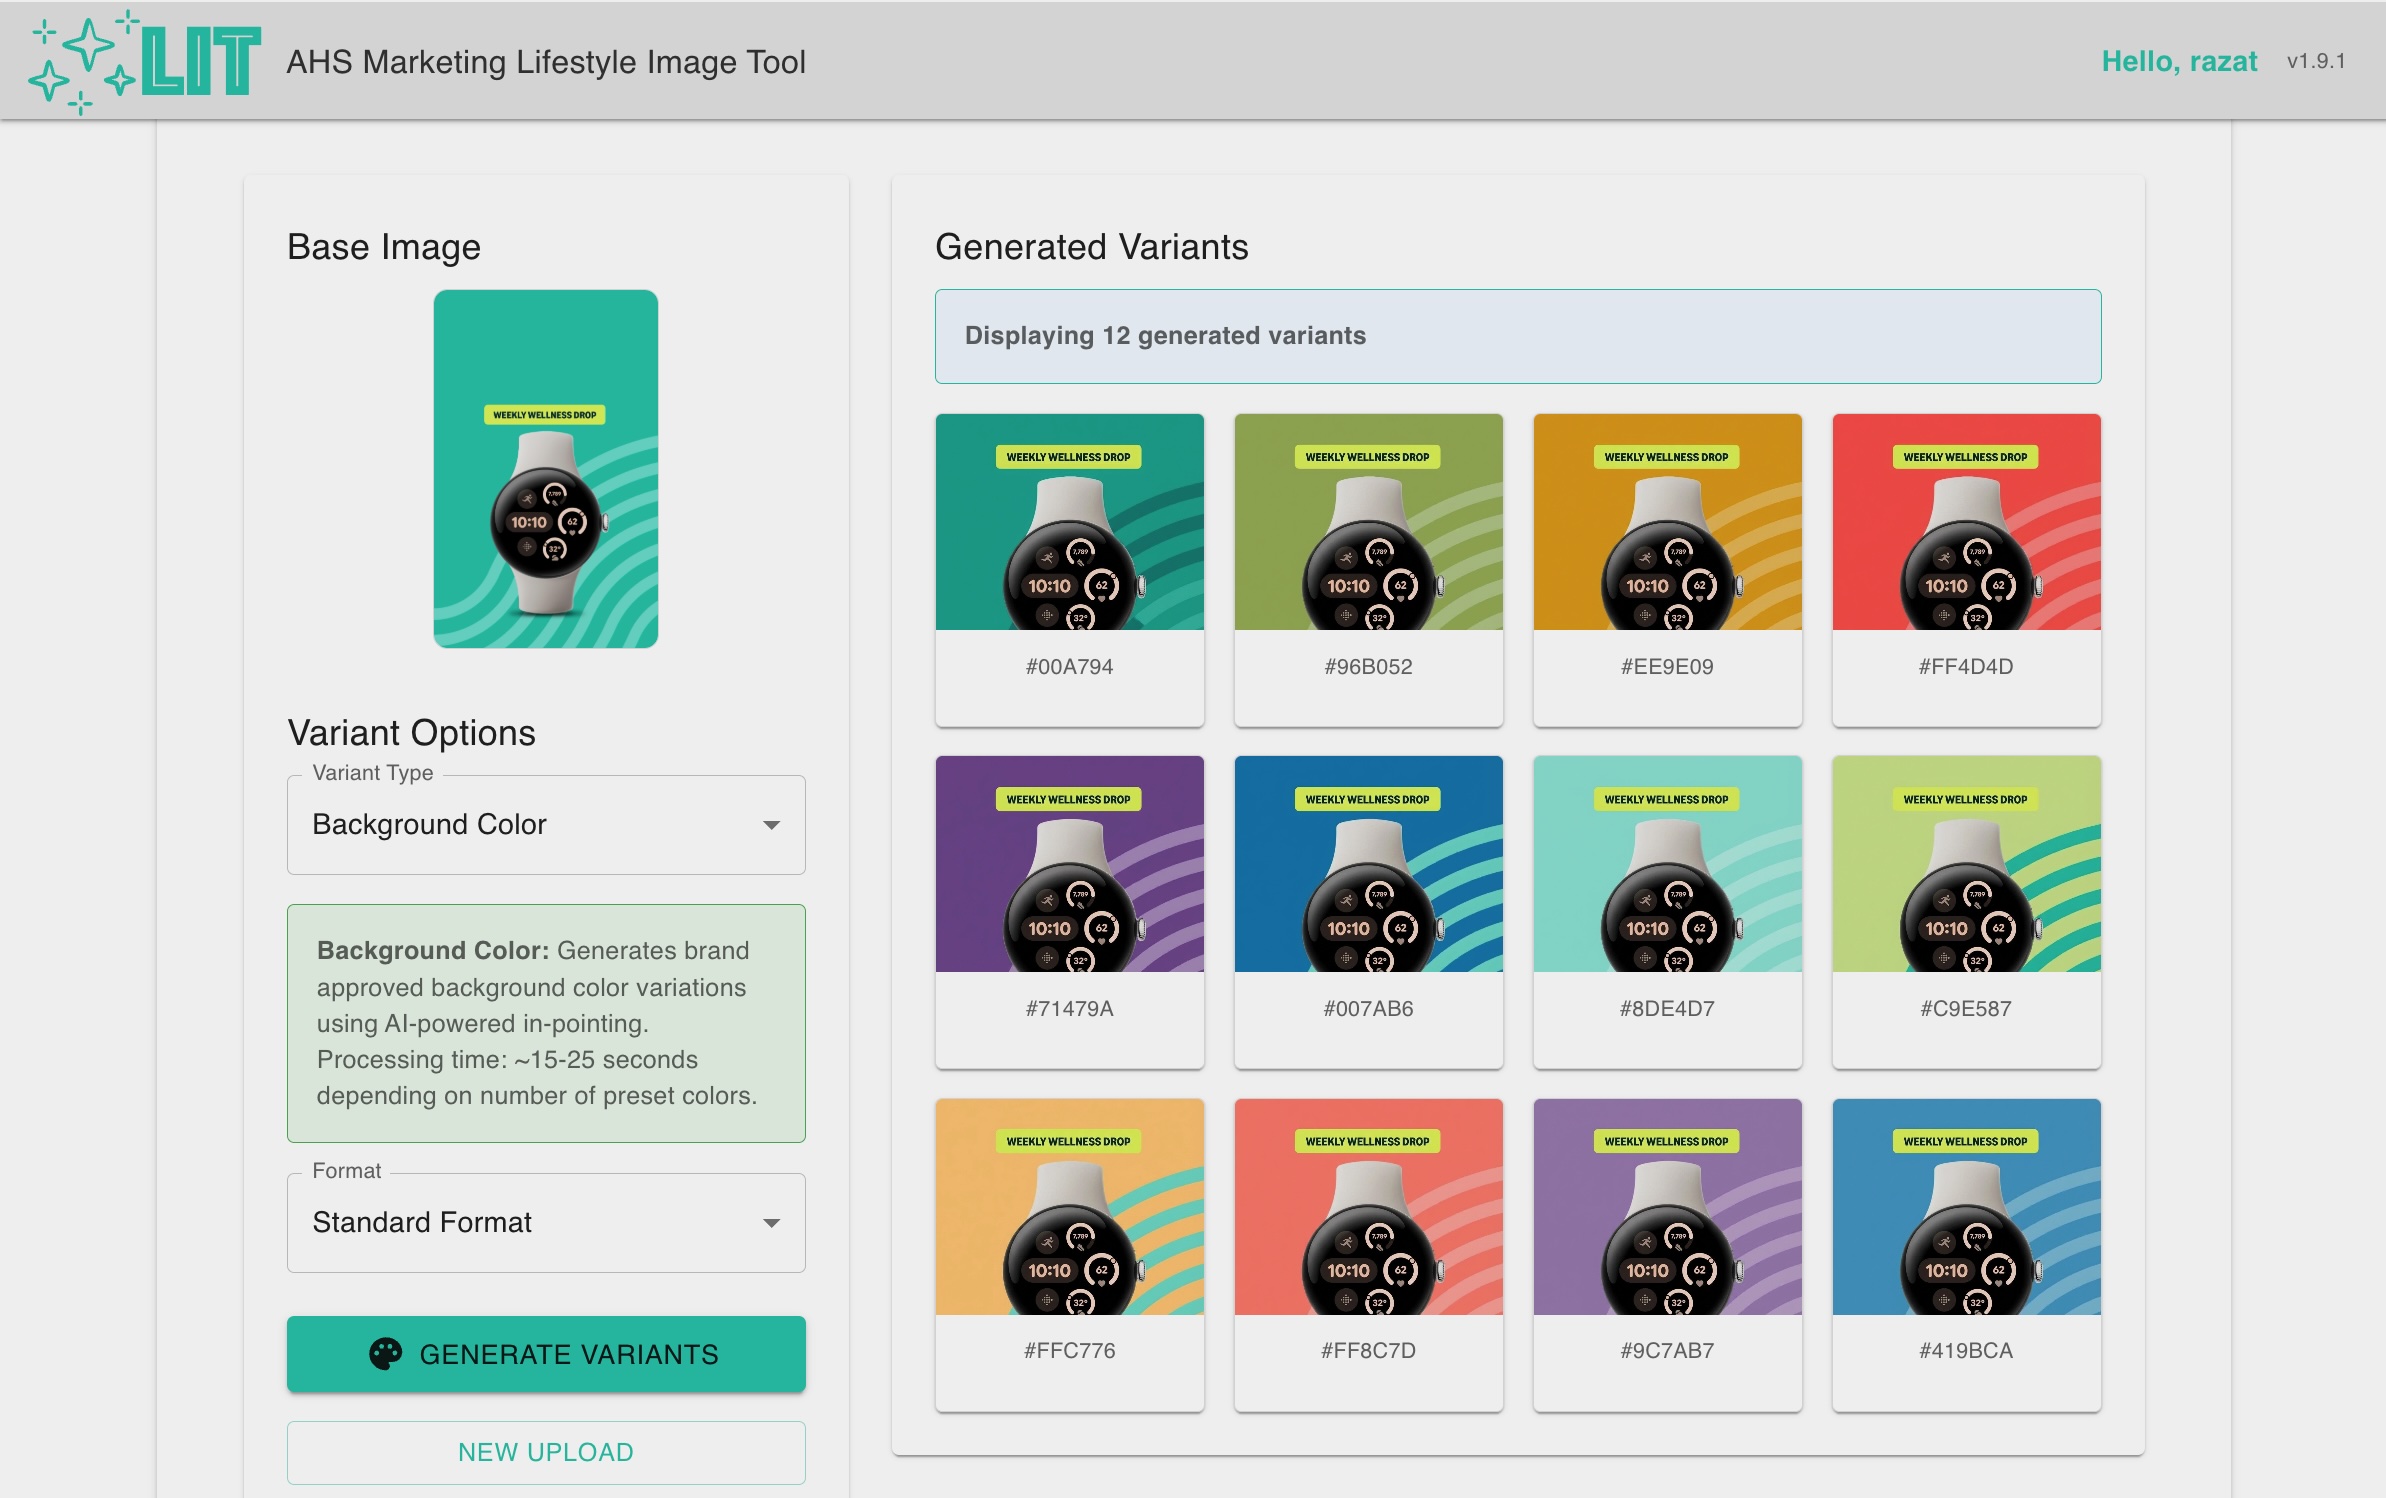Pick the #FFC776 peach variant
The height and width of the screenshot is (1498, 2386).
pos(1069,1206)
